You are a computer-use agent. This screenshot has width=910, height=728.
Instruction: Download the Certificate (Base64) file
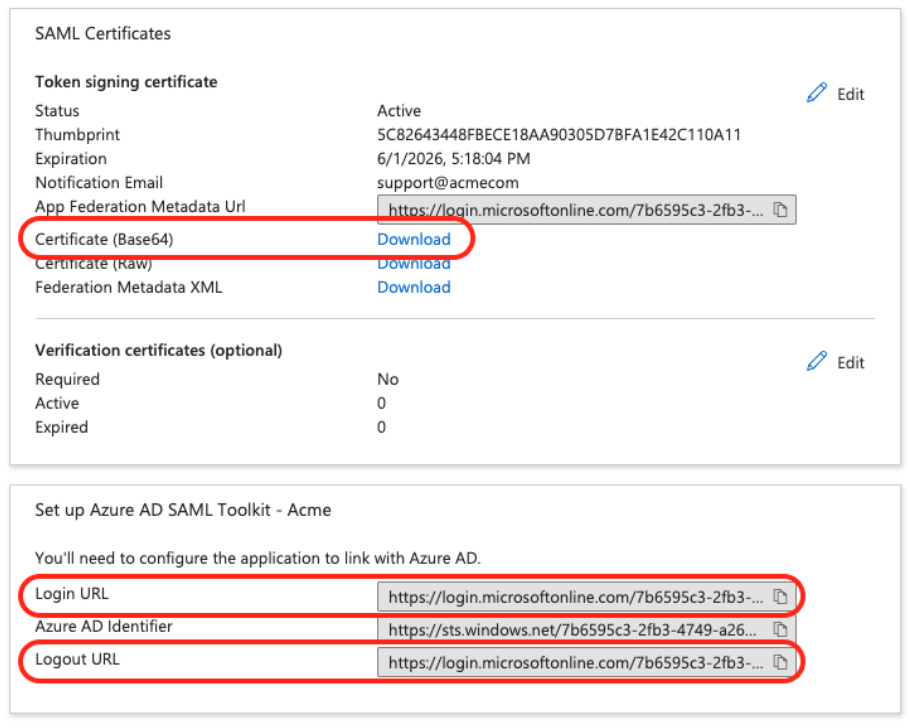413,239
